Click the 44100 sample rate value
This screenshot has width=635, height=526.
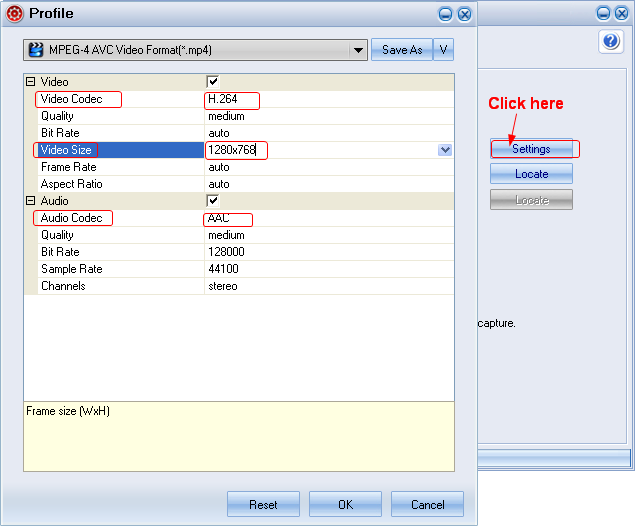pos(223,269)
